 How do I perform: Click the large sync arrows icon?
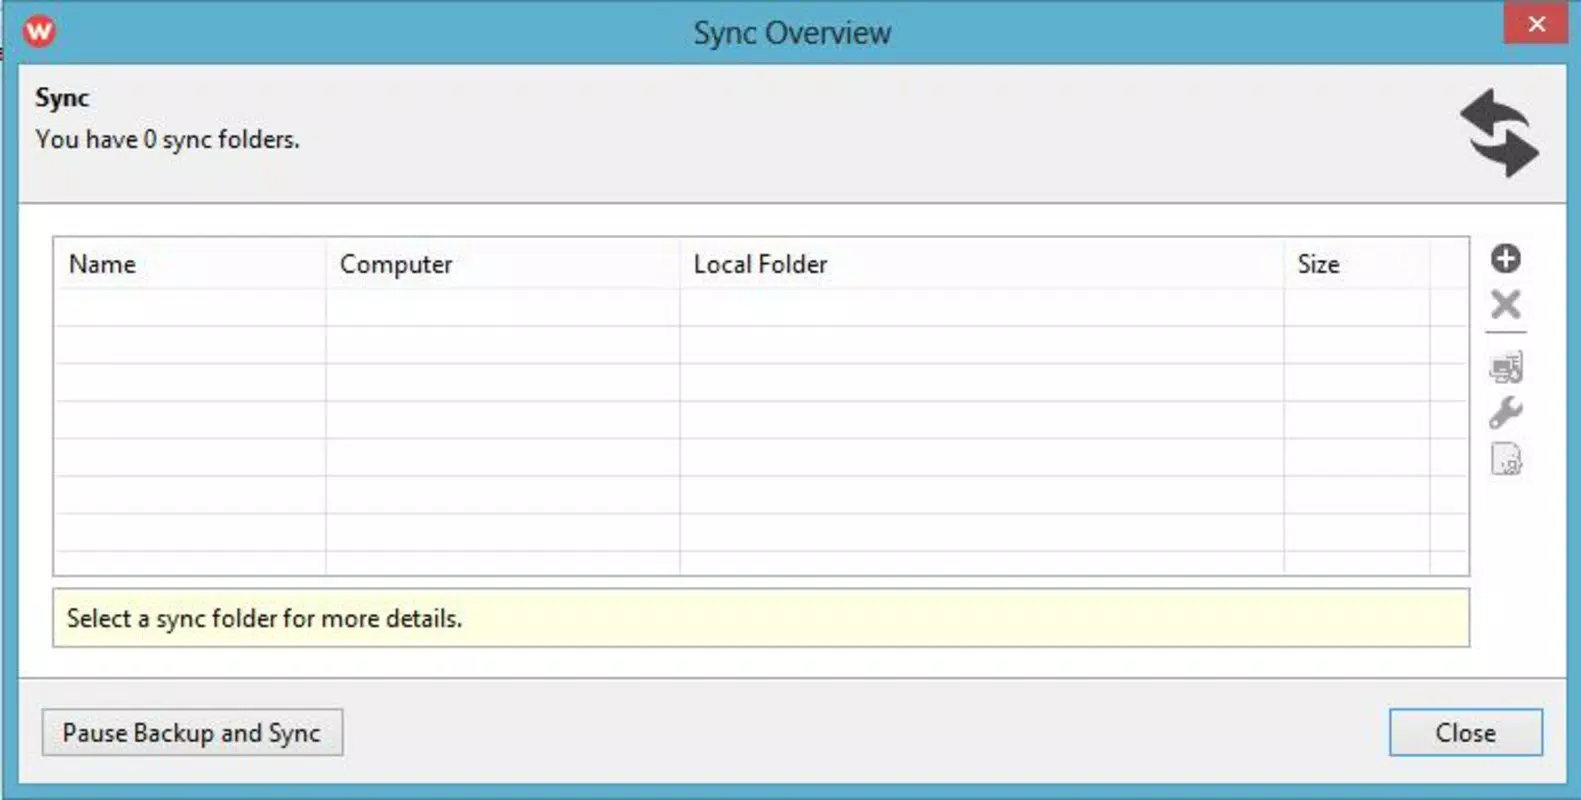(1499, 133)
